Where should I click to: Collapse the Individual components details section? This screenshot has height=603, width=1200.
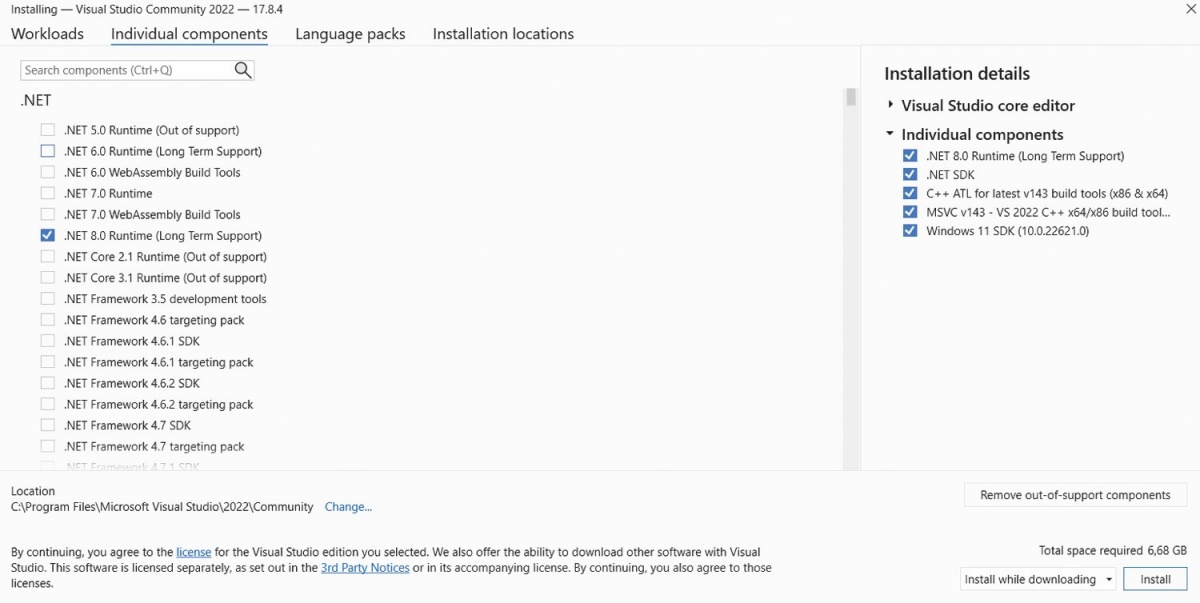tap(890, 134)
